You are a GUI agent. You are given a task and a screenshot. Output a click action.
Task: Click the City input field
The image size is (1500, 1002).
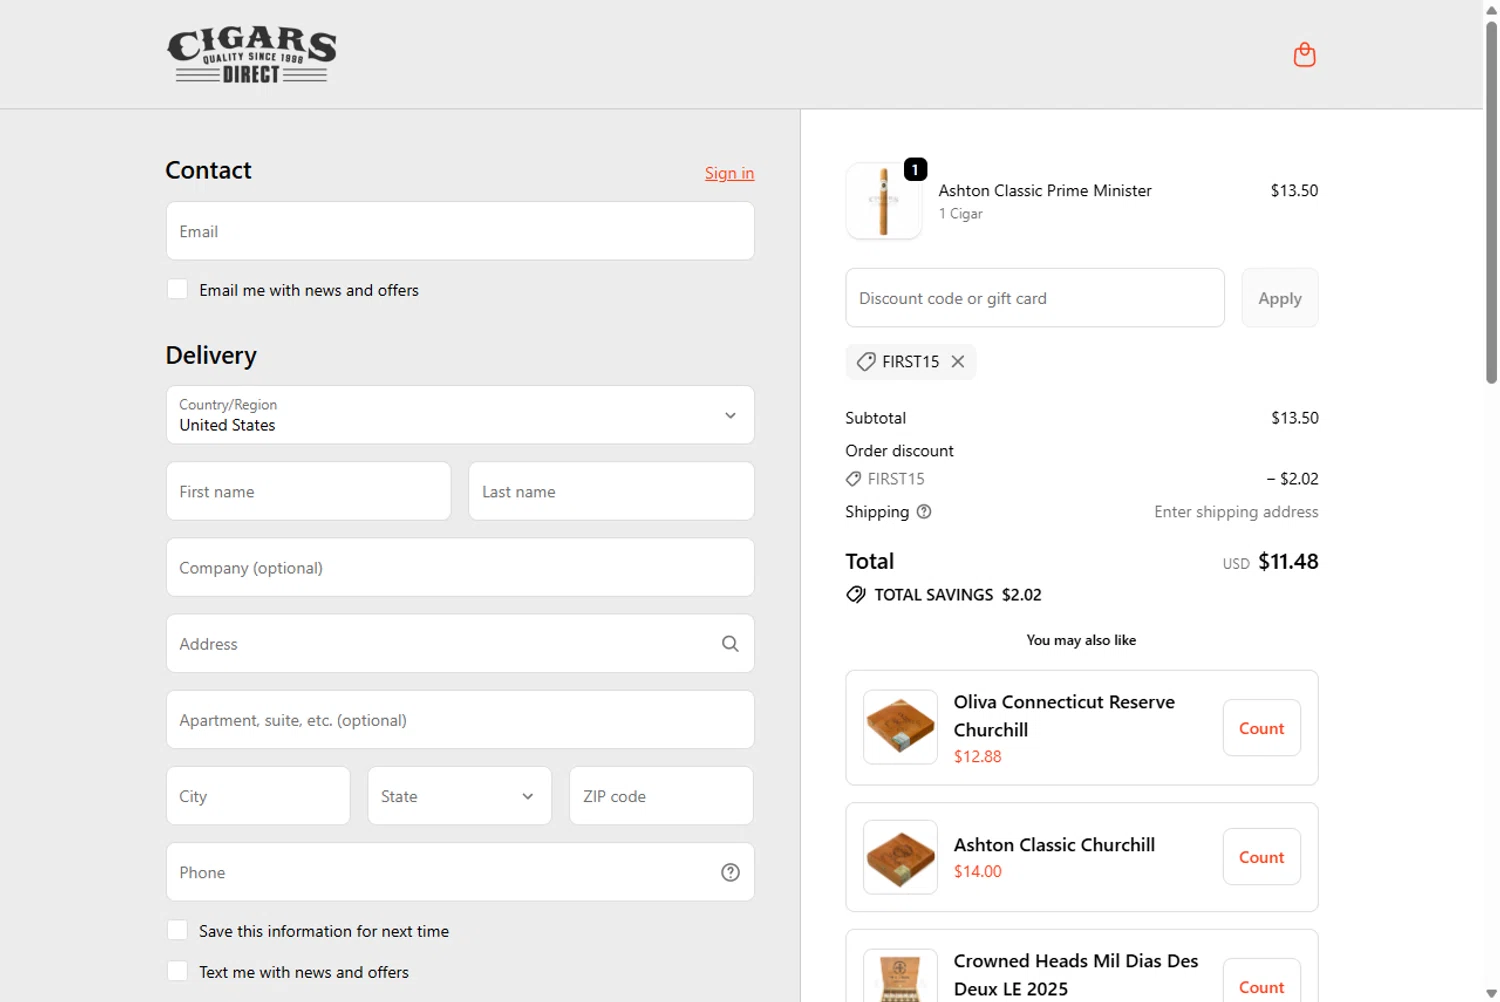pyautogui.click(x=258, y=796)
